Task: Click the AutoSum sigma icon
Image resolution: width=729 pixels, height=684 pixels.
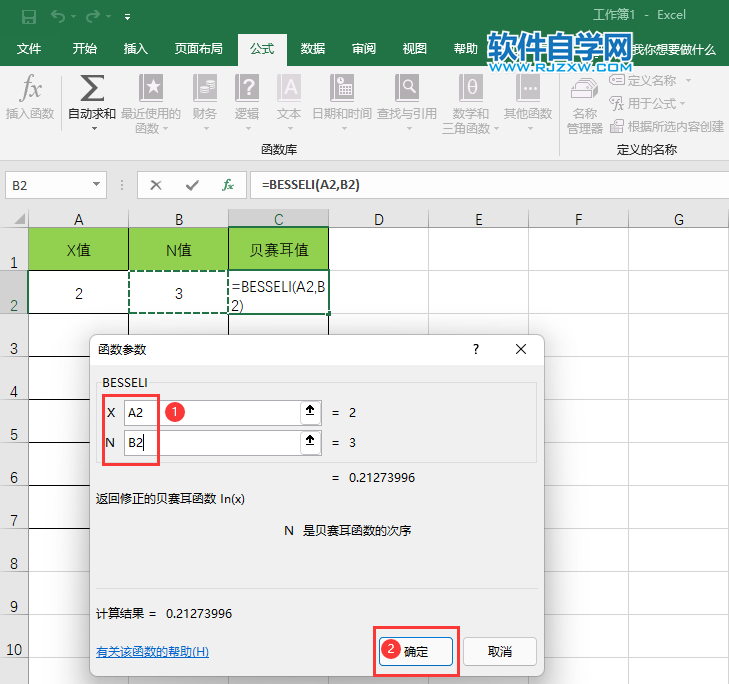Action: (92, 88)
